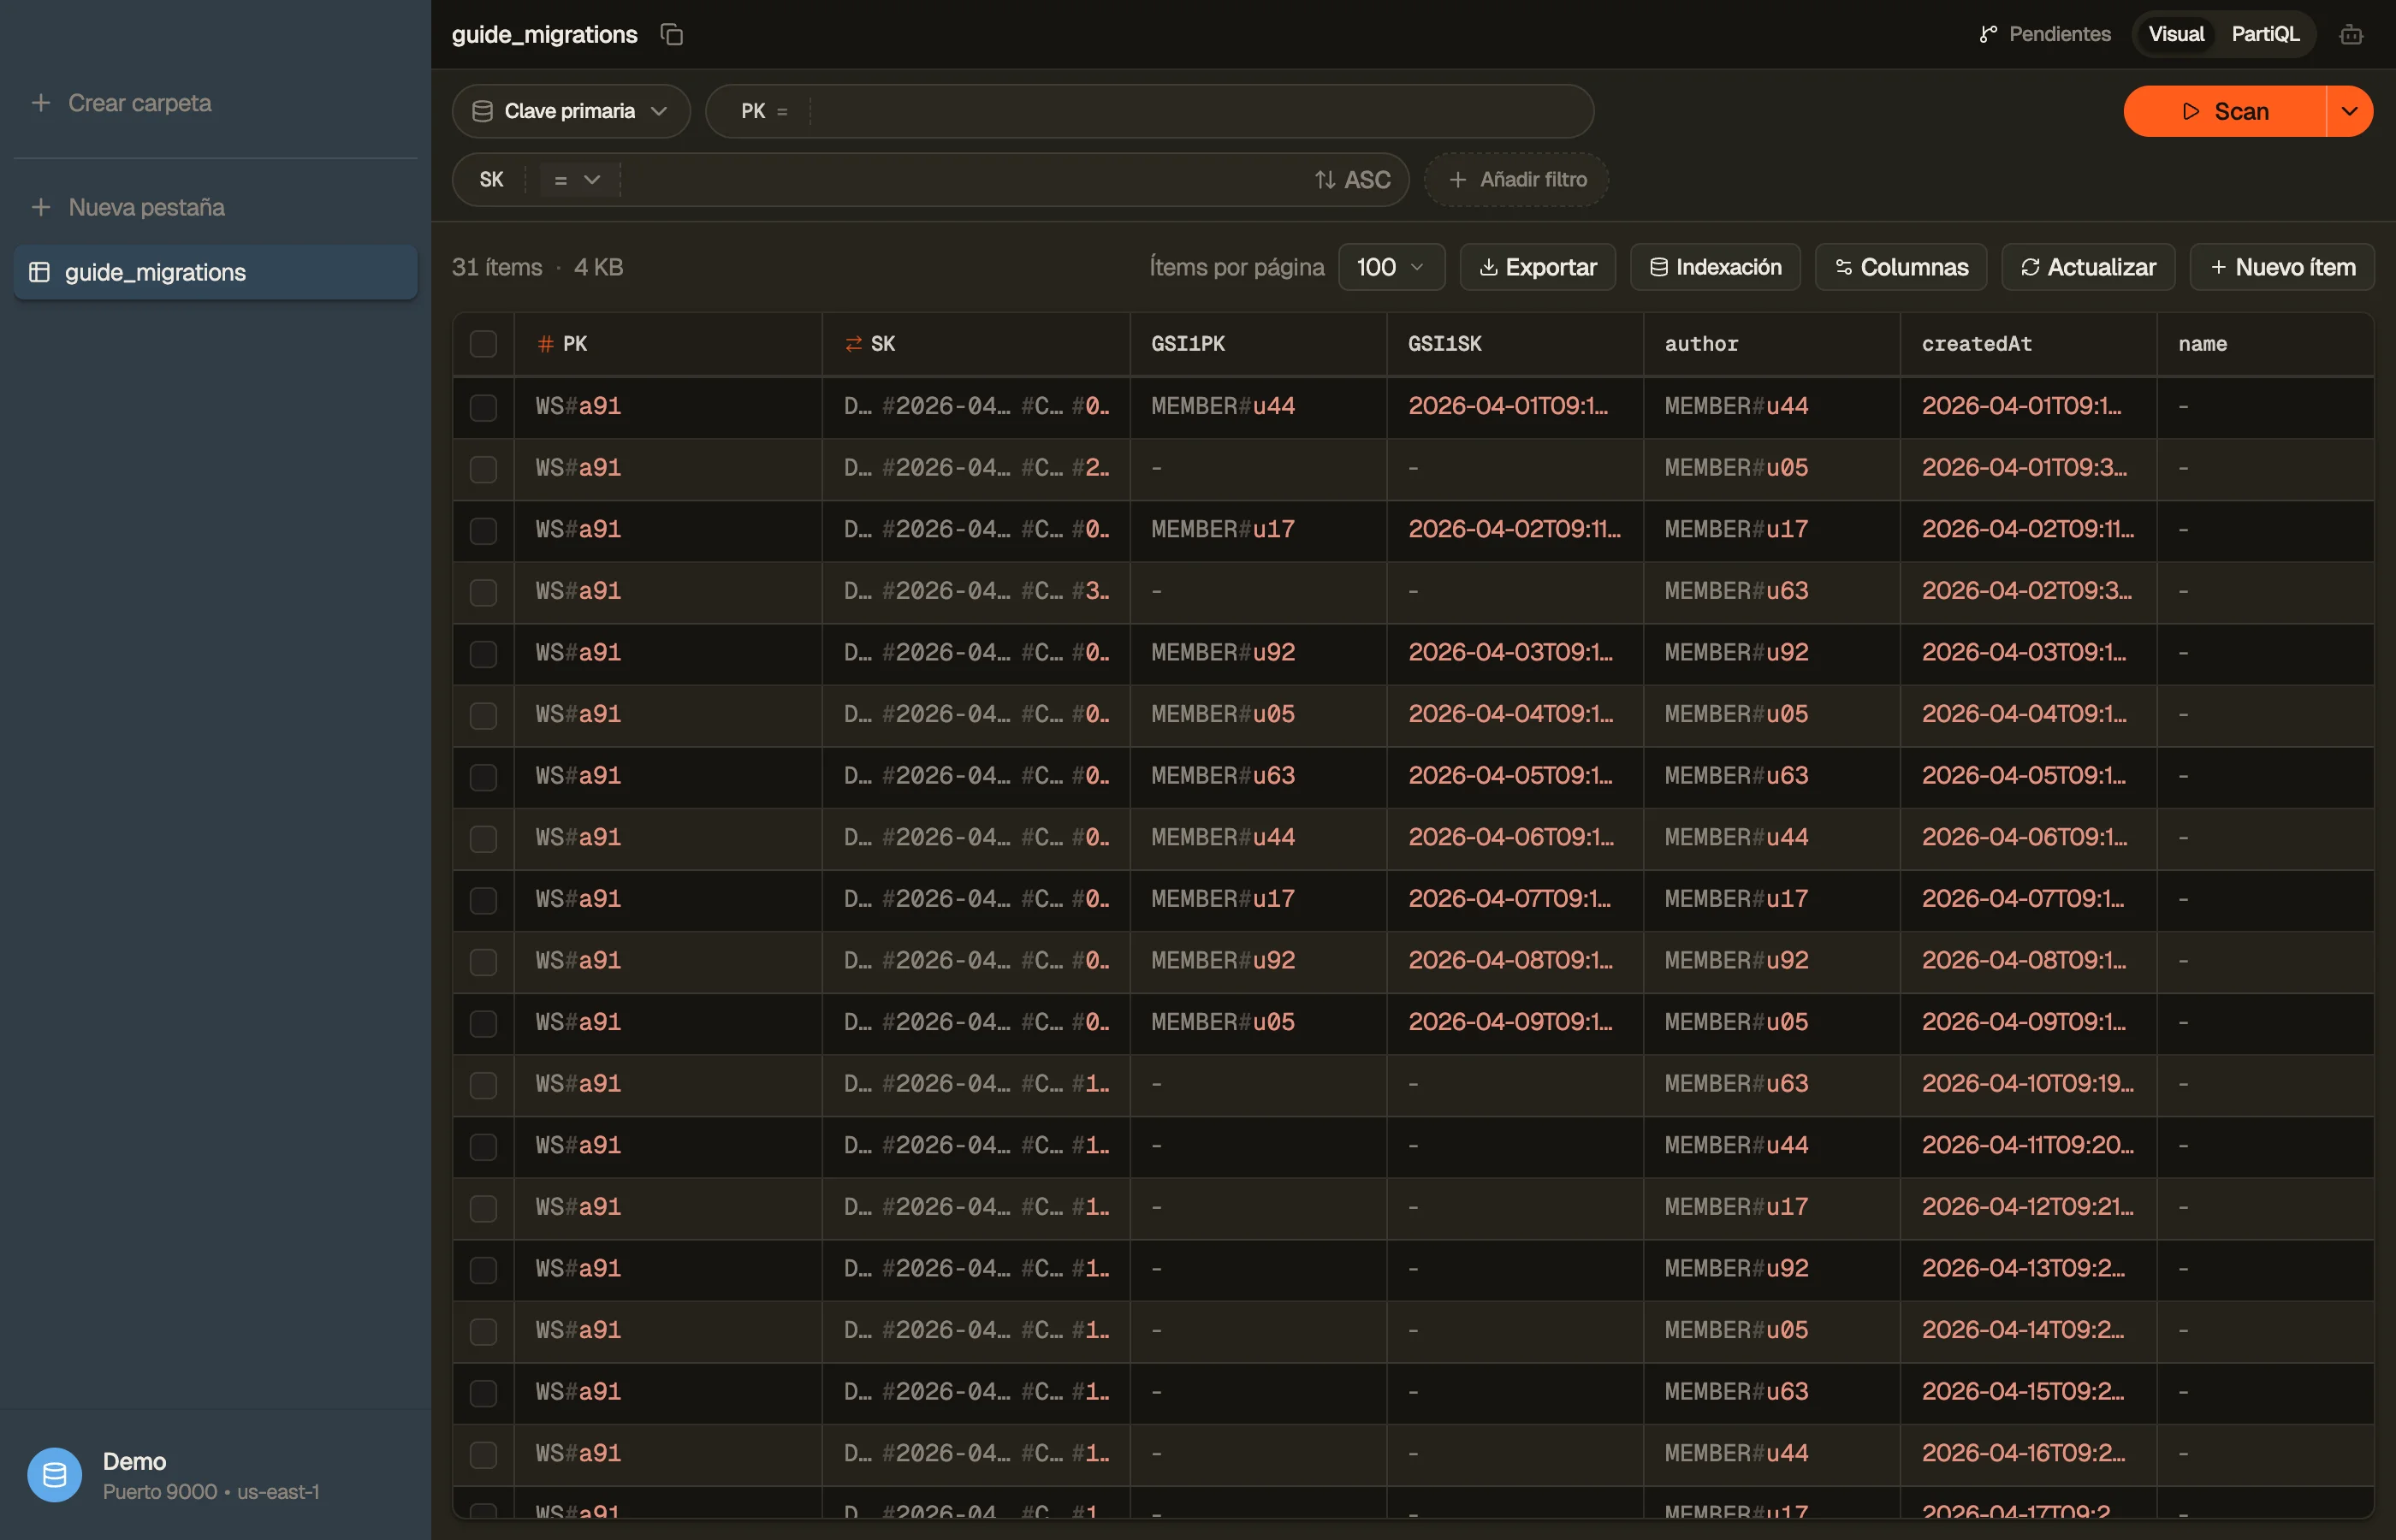Click the GSI1PK column header
The height and width of the screenshot is (1540, 2396).
tap(1258, 344)
